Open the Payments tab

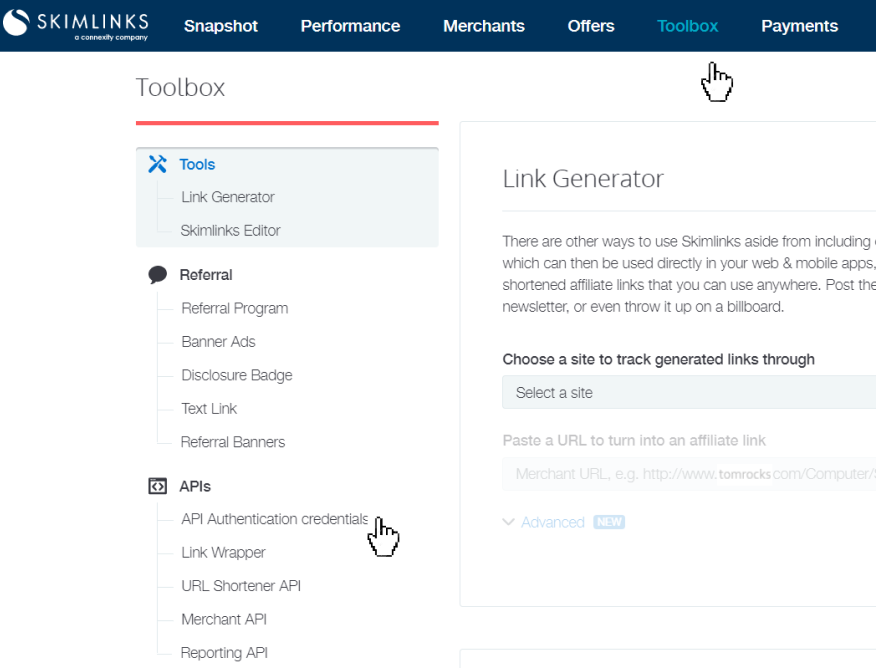point(799,26)
